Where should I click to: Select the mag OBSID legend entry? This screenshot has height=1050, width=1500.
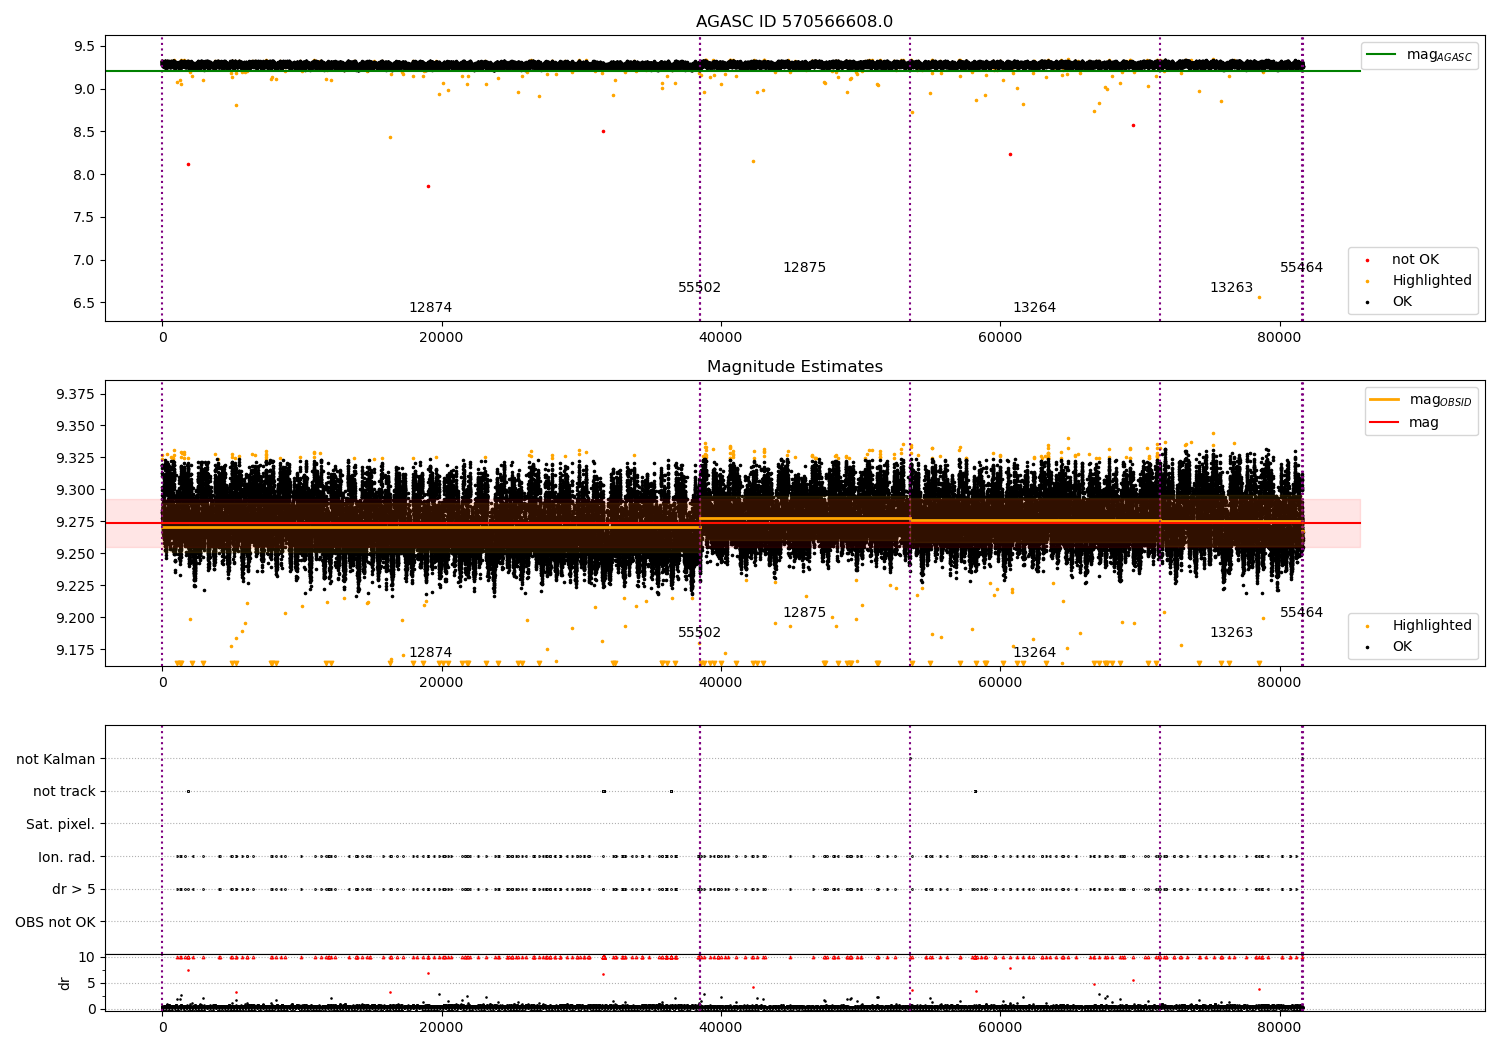(x=1421, y=400)
